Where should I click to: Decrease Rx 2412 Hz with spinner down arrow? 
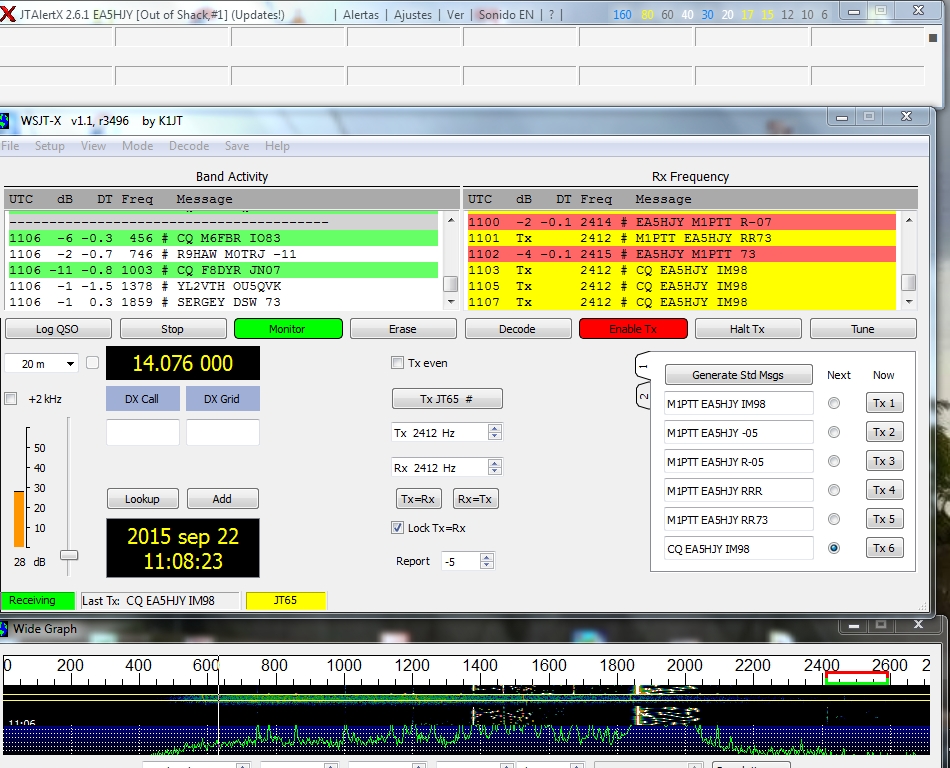pos(495,471)
